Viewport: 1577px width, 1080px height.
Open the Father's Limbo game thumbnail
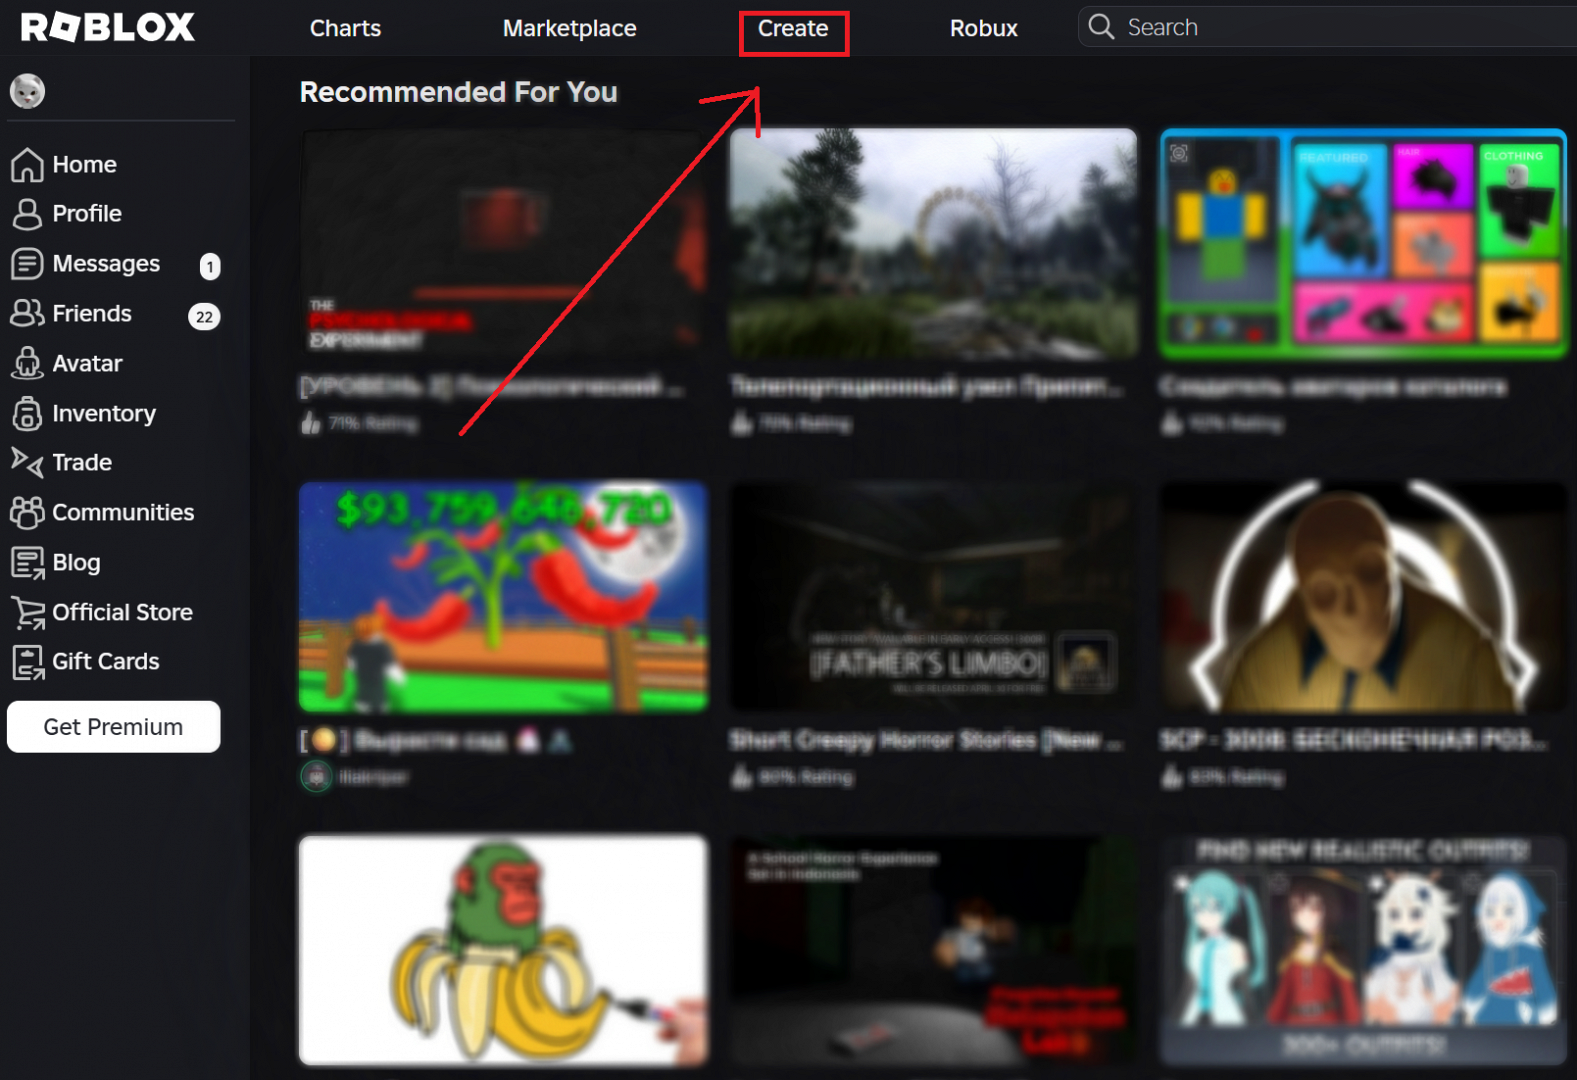(933, 597)
